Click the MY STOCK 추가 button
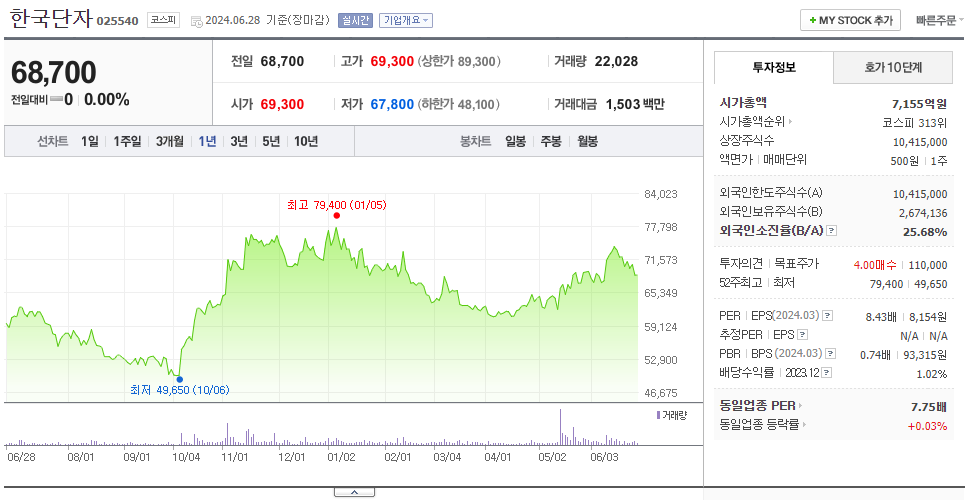The height and width of the screenshot is (500, 968). (850, 20)
